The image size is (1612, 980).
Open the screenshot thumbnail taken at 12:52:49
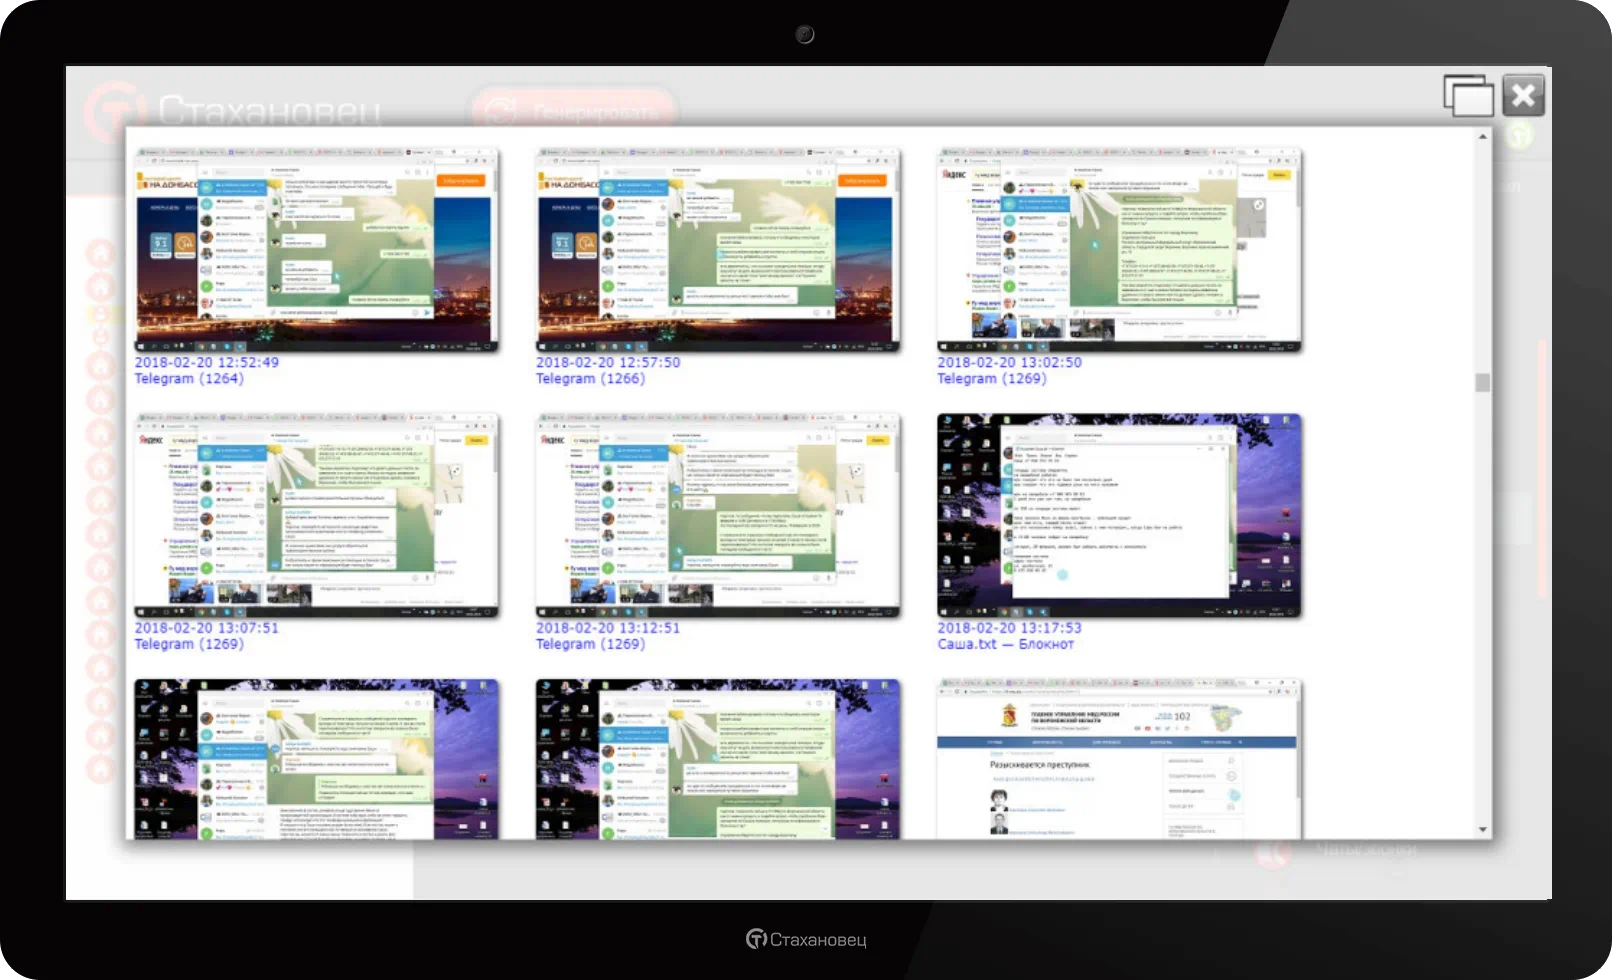317,250
